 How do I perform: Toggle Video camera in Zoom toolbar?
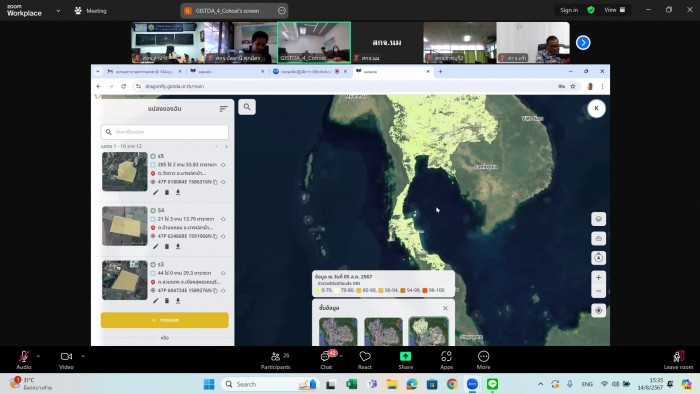pyautogui.click(x=67, y=360)
